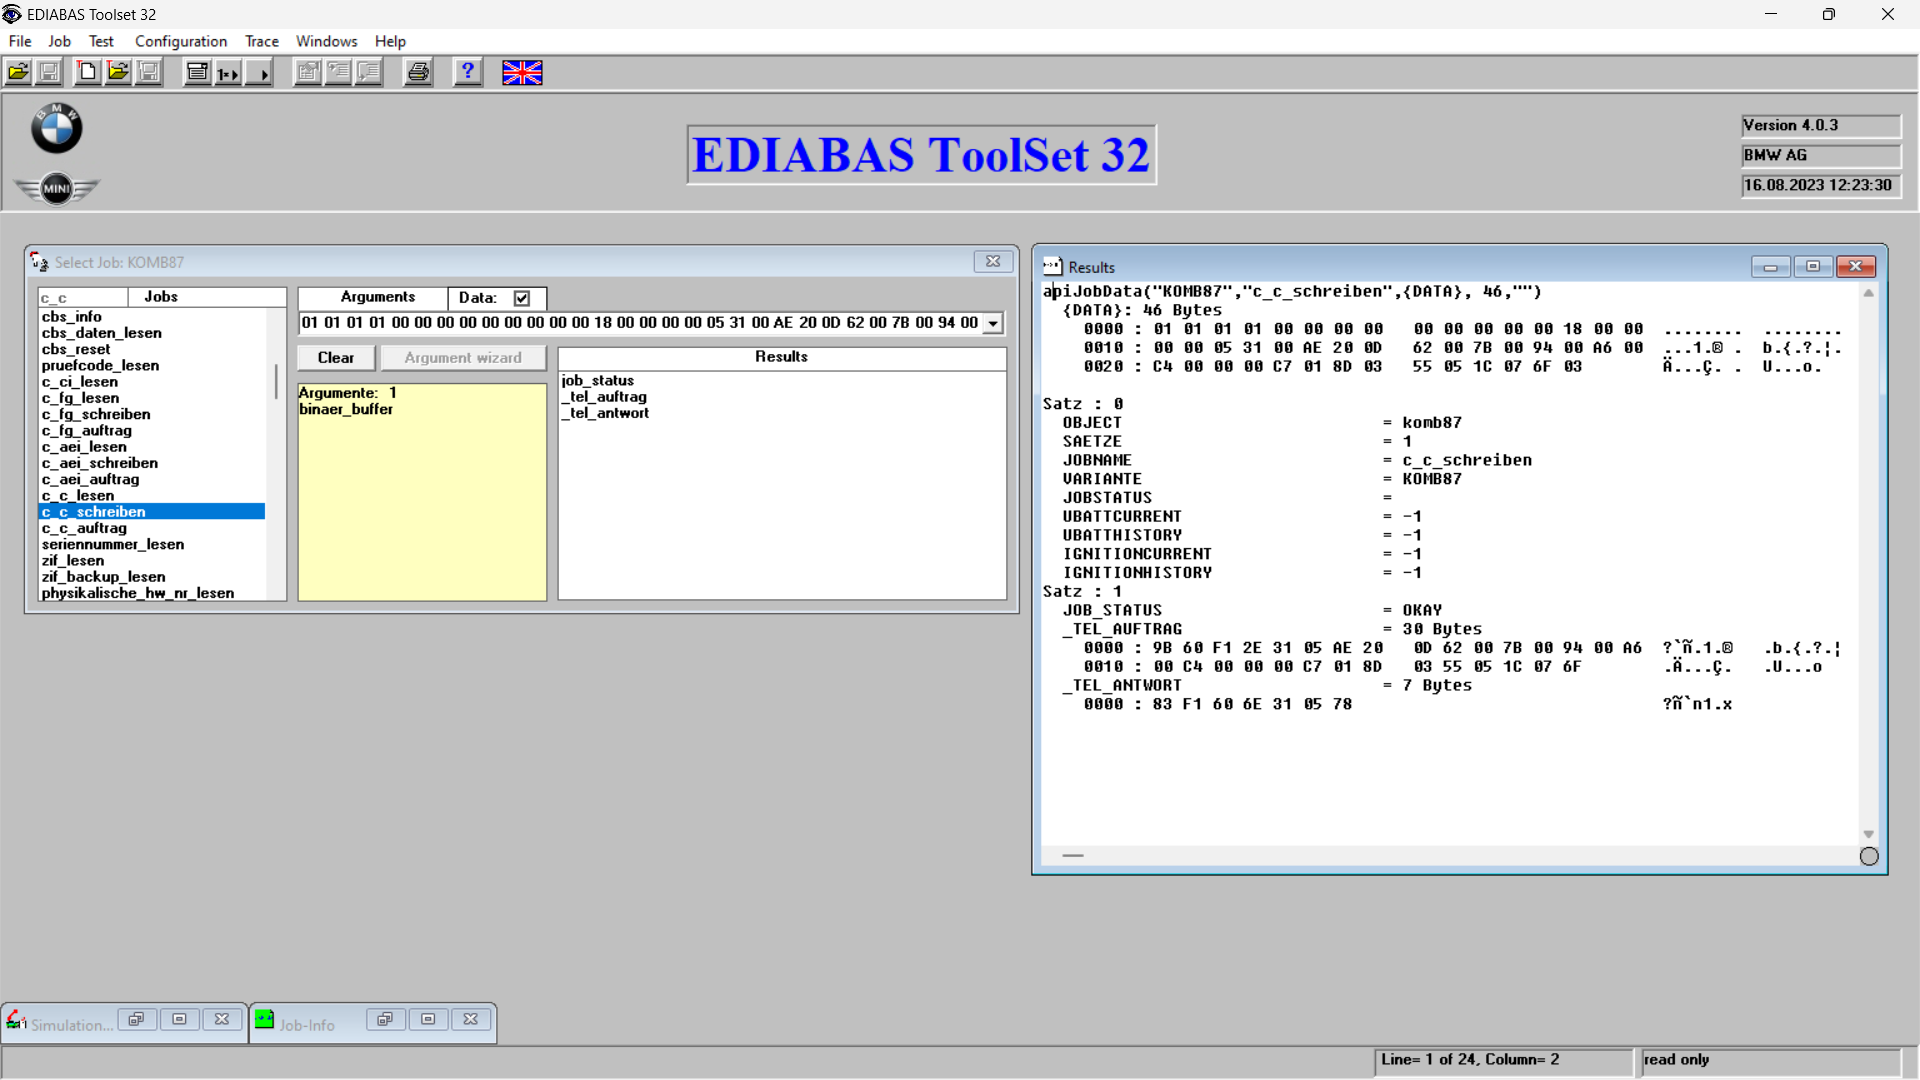Click the Results window scroll up arrow
The width and height of the screenshot is (1920, 1080).
point(1868,293)
